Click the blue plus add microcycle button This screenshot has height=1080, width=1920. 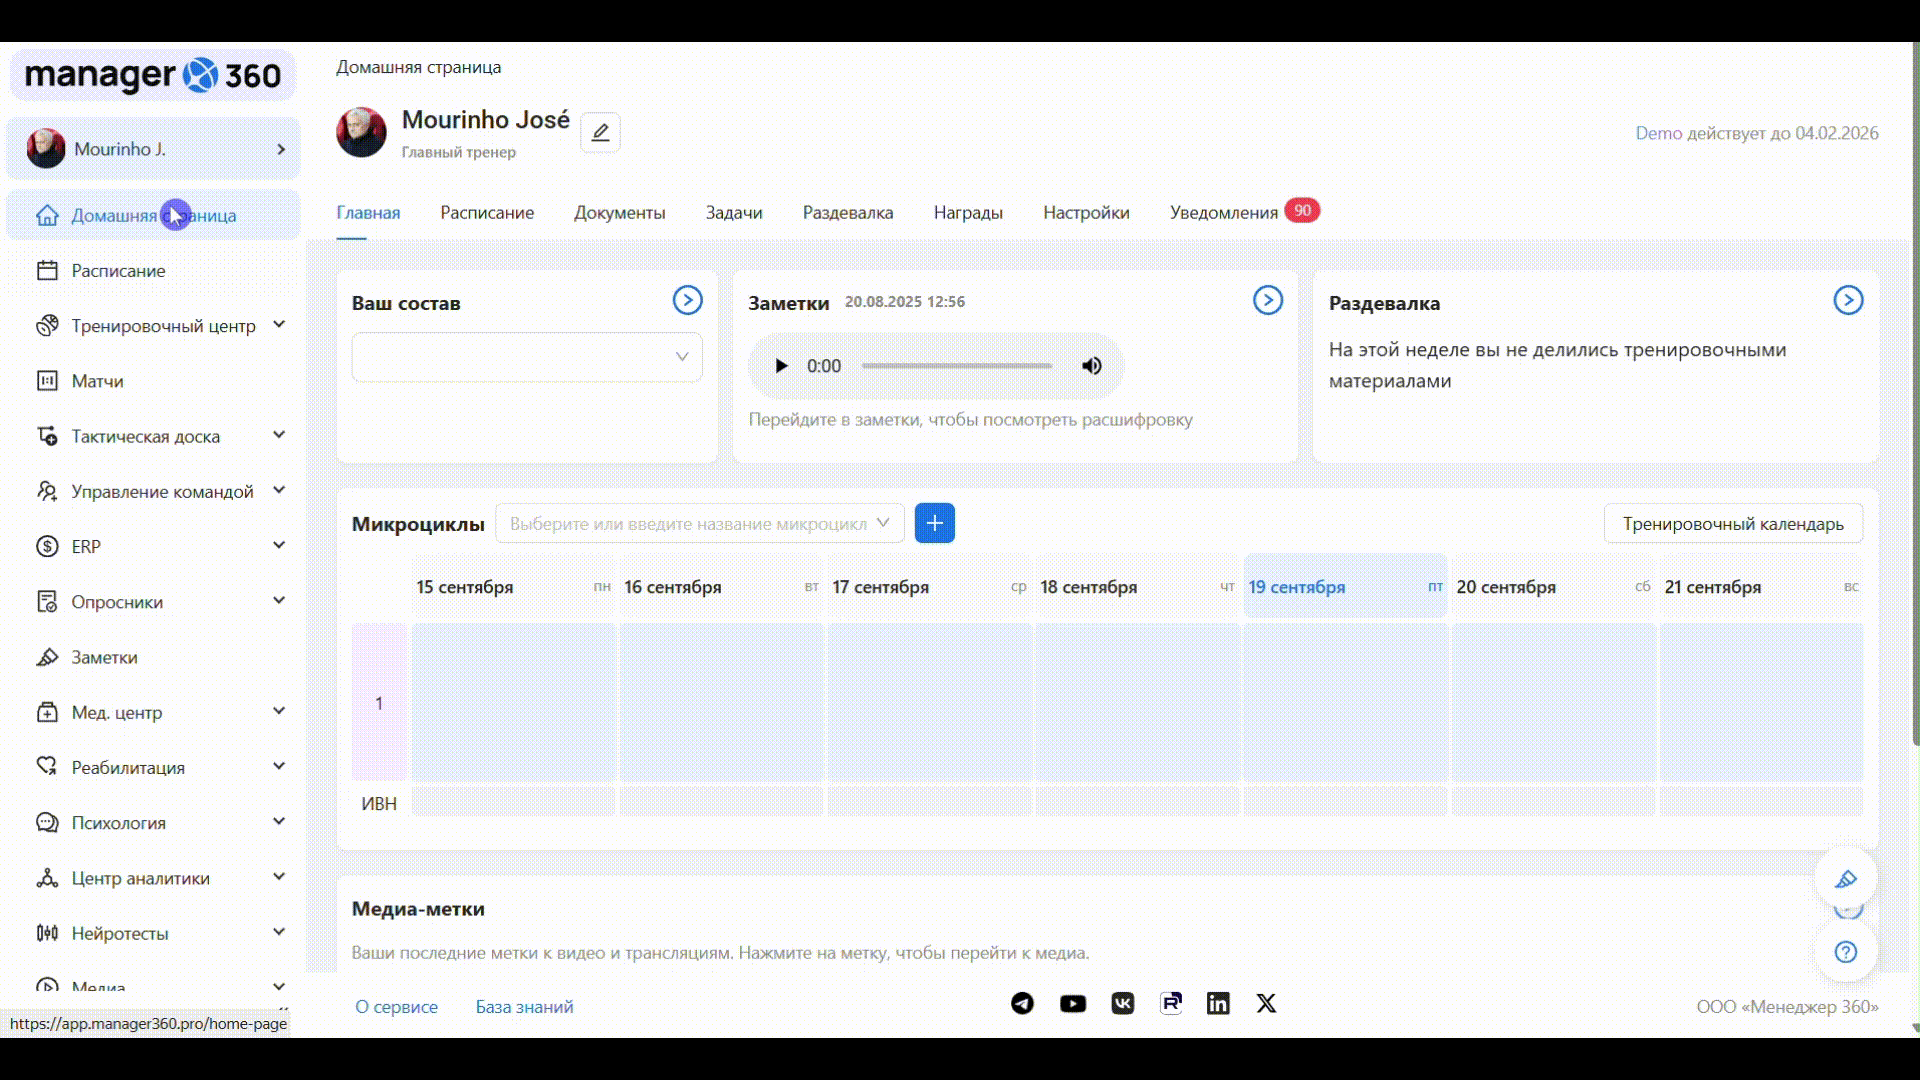tap(934, 523)
